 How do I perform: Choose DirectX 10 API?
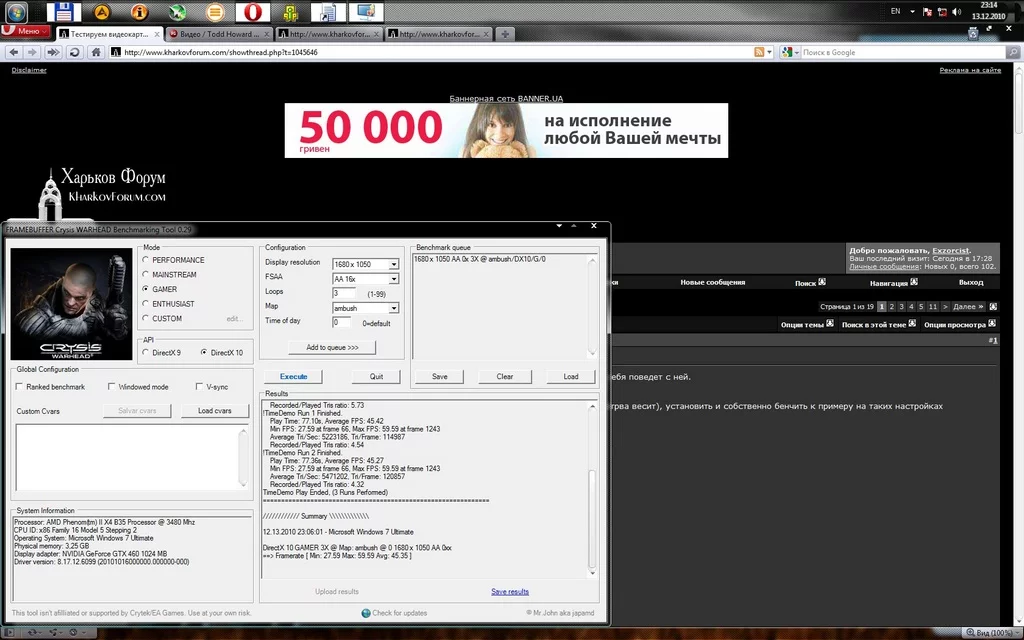(204, 352)
